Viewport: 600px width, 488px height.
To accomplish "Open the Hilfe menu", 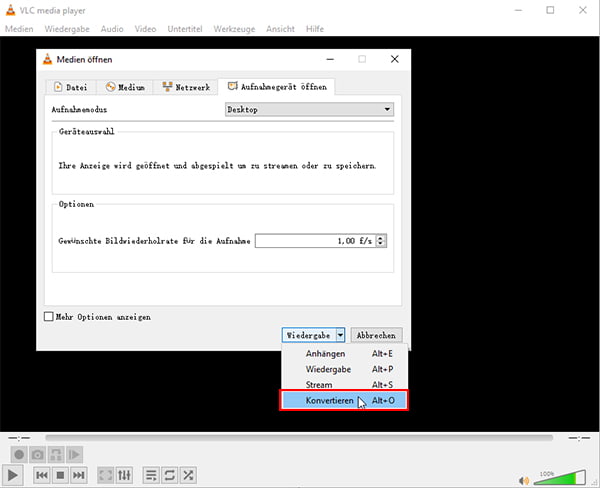I will 315,29.
